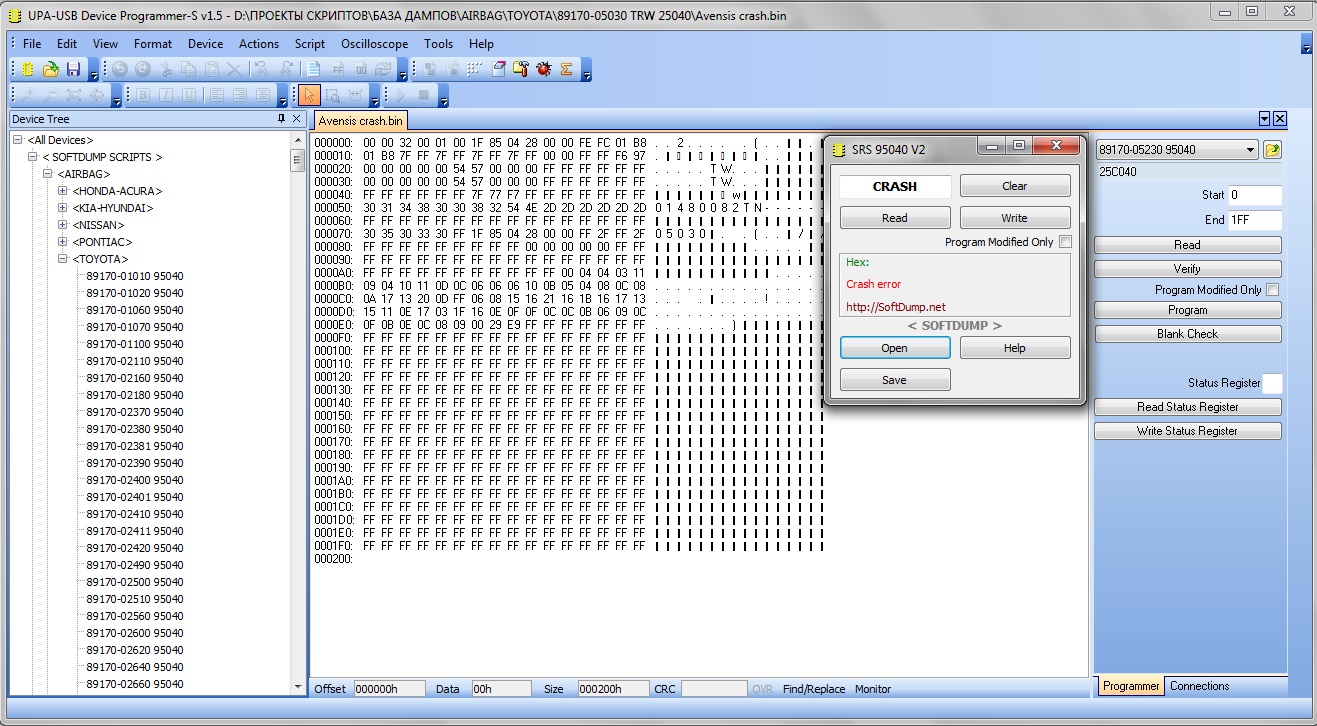Click the new device chip icon
The height and width of the screenshot is (726, 1317).
click(28, 69)
